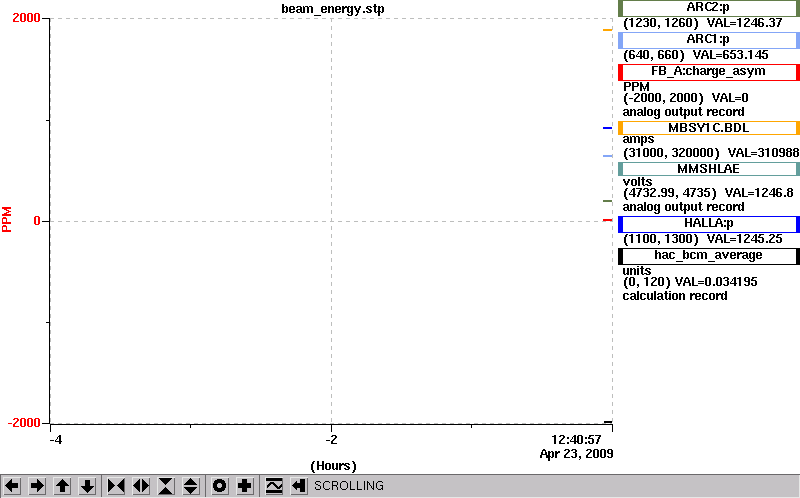Screen dimensions: 800x498
Task: Click the -2000 y-axis minimum label
Action: tap(24, 423)
